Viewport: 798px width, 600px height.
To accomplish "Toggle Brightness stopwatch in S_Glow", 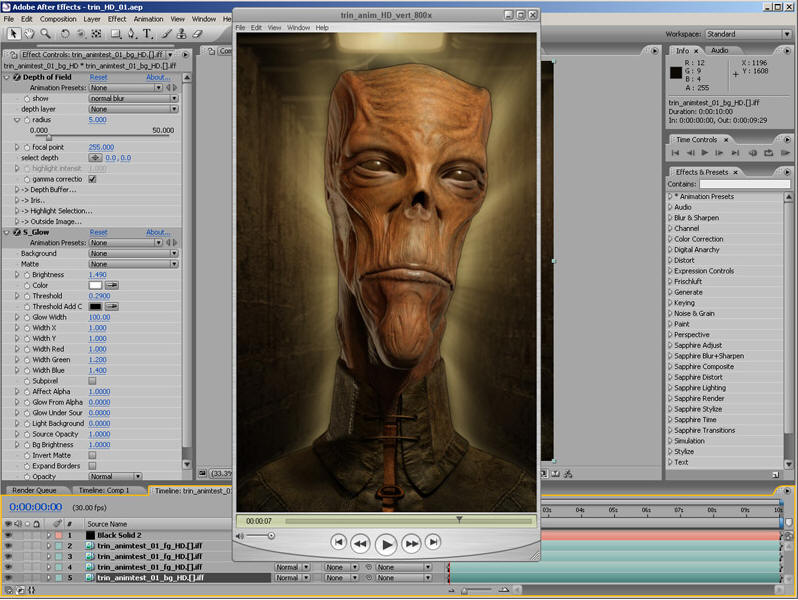I will (x=27, y=275).
